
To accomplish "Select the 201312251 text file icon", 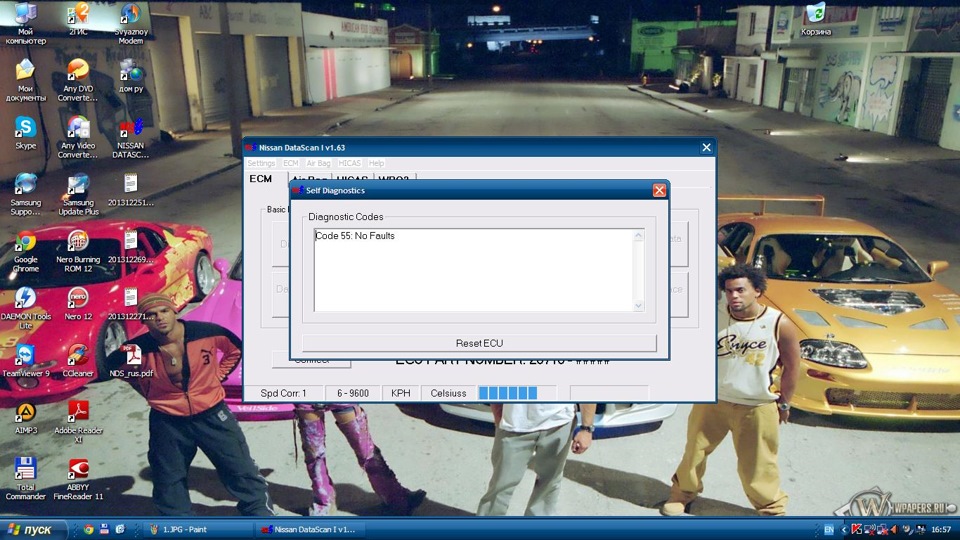I will 130,190.
